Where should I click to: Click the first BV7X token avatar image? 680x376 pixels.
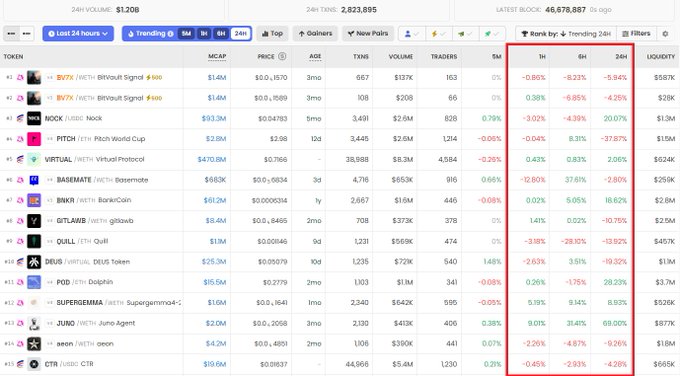point(34,78)
